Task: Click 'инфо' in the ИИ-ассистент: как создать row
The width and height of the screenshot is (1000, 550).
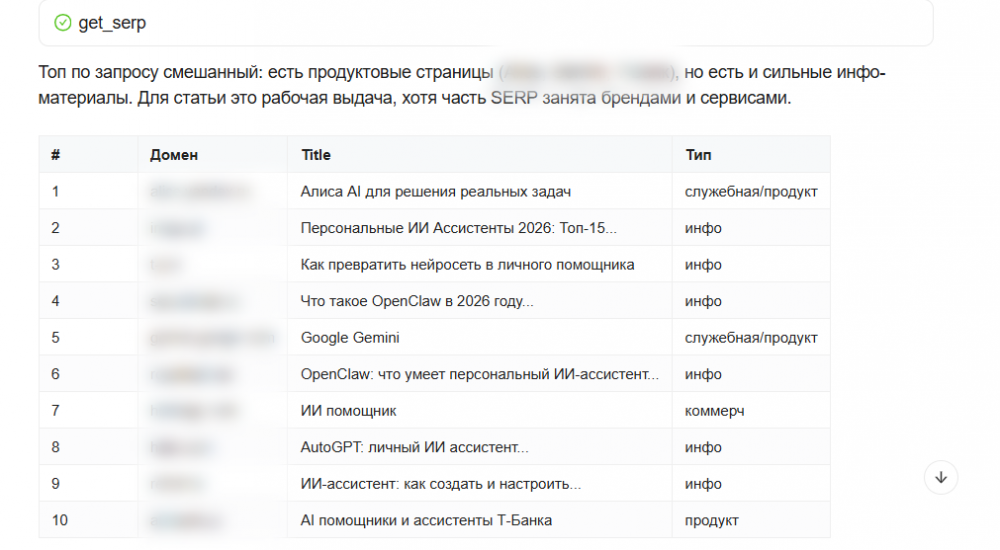Action: (x=703, y=484)
